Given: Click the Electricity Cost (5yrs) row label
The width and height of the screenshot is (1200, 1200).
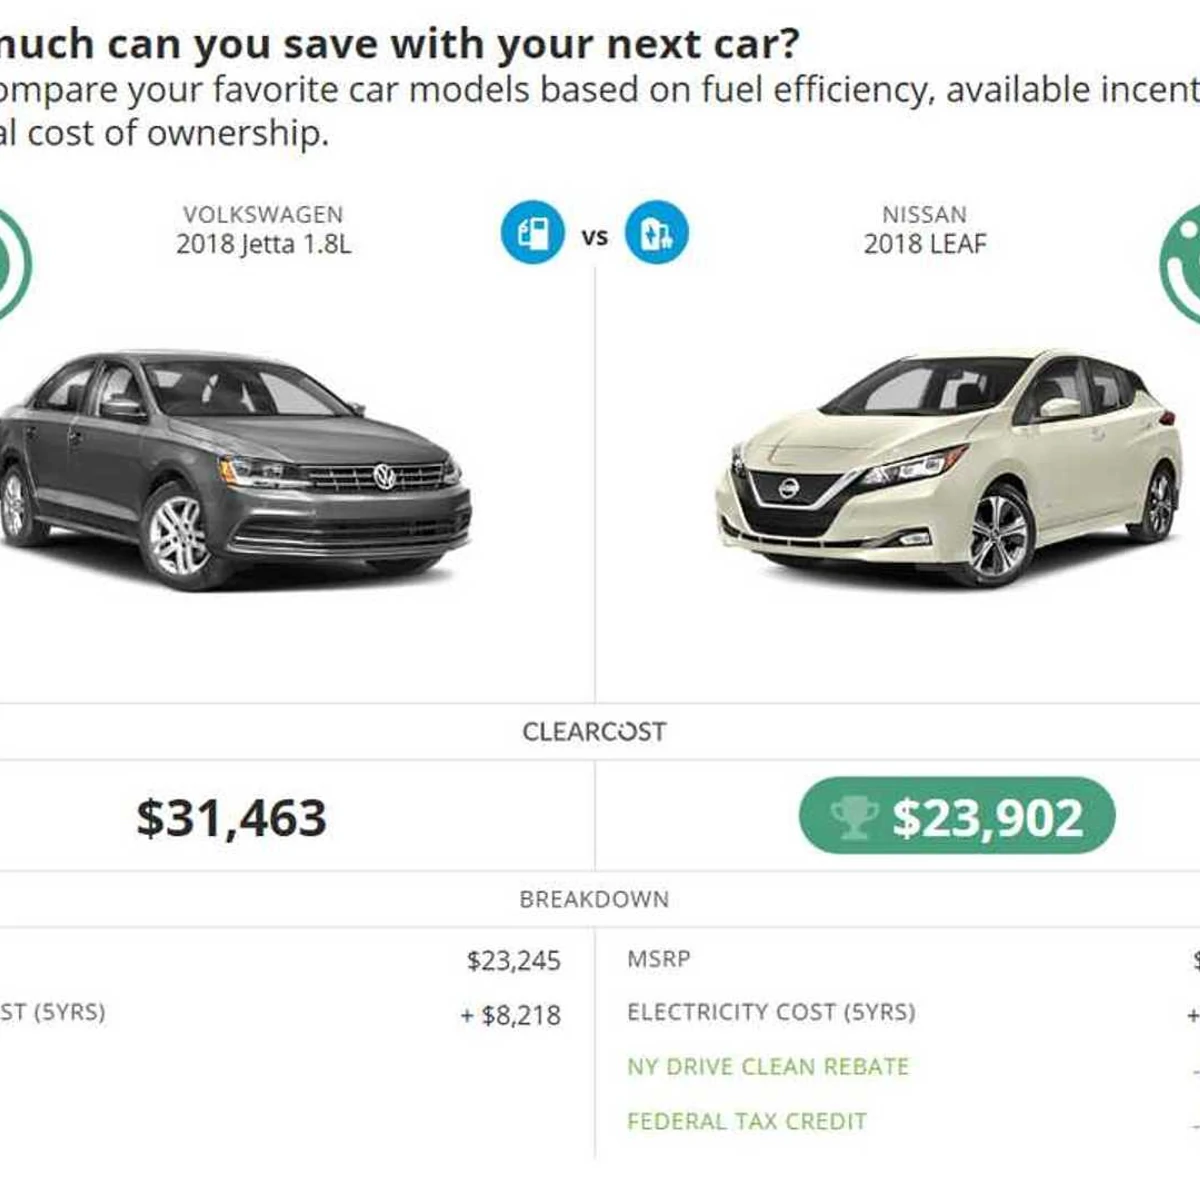Looking at the screenshot, I should [771, 1012].
